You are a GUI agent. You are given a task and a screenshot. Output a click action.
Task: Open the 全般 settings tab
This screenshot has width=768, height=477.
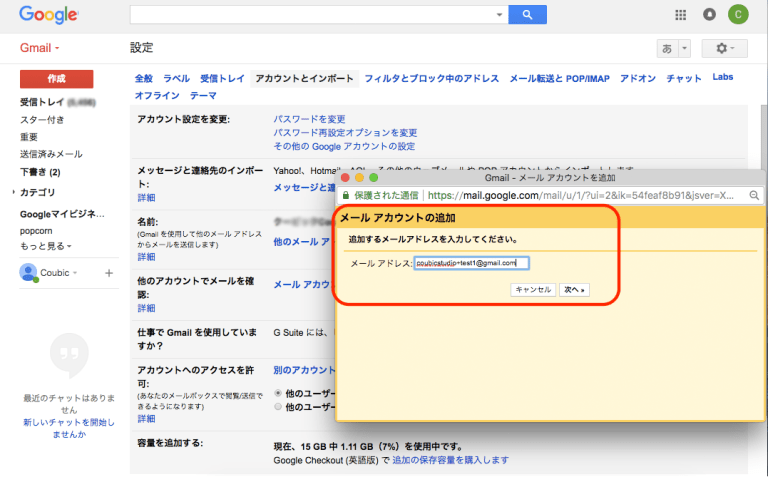tap(144, 78)
